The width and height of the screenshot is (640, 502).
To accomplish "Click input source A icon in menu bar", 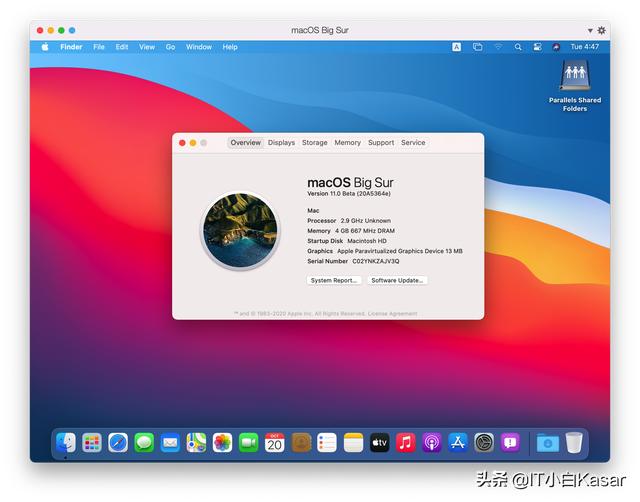I will pyautogui.click(x=456, y=47).
